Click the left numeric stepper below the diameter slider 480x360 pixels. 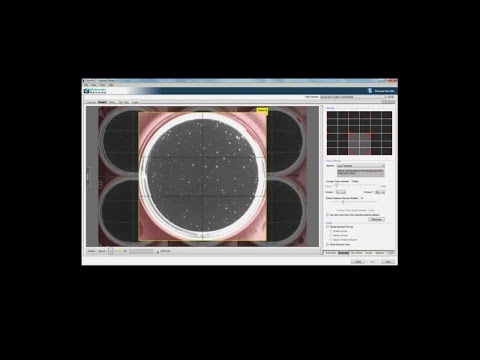pos(340,192)
